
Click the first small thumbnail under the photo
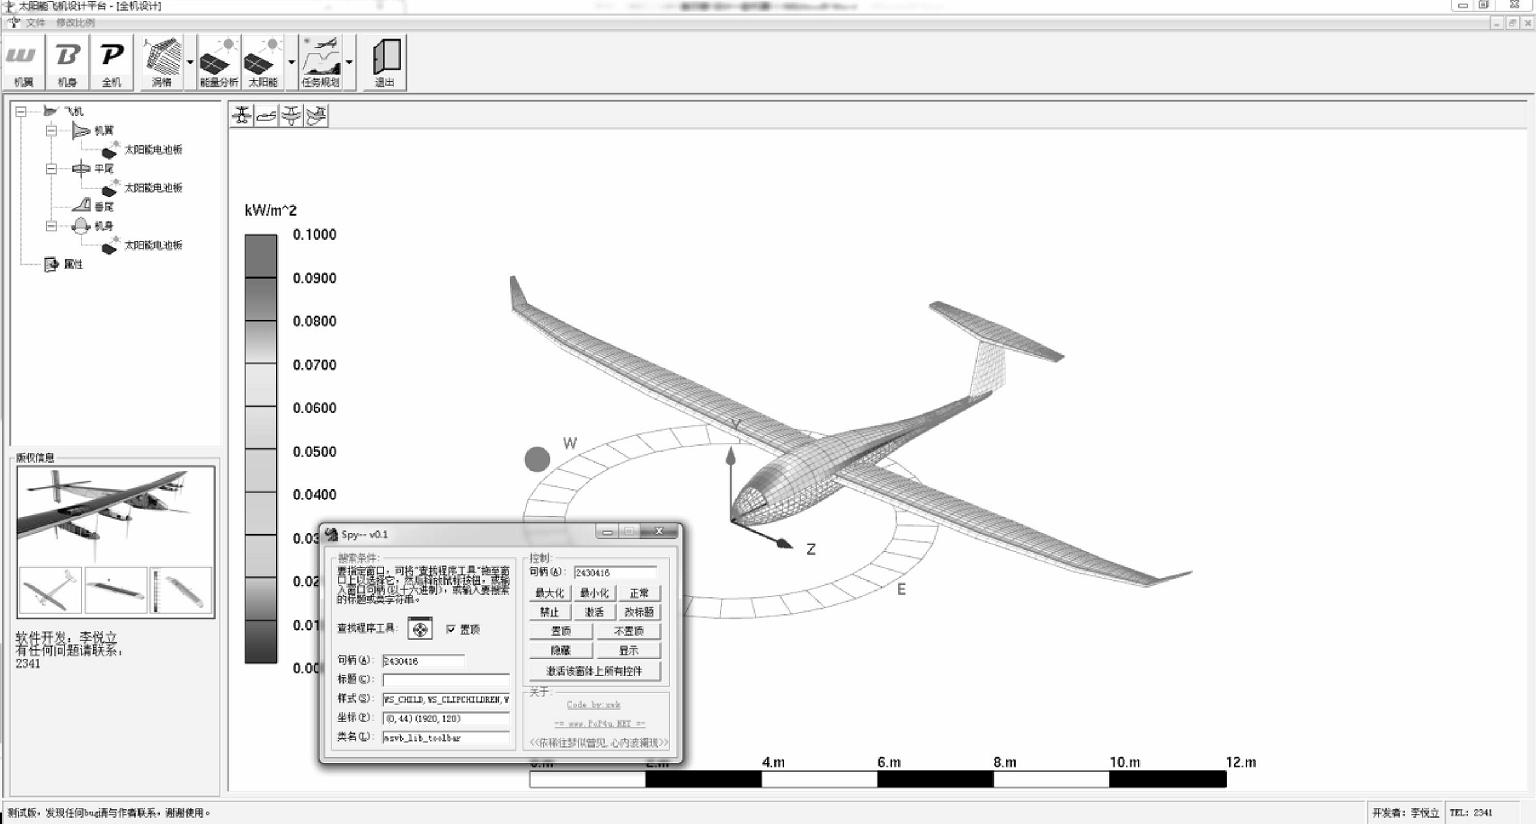point(50,590)
